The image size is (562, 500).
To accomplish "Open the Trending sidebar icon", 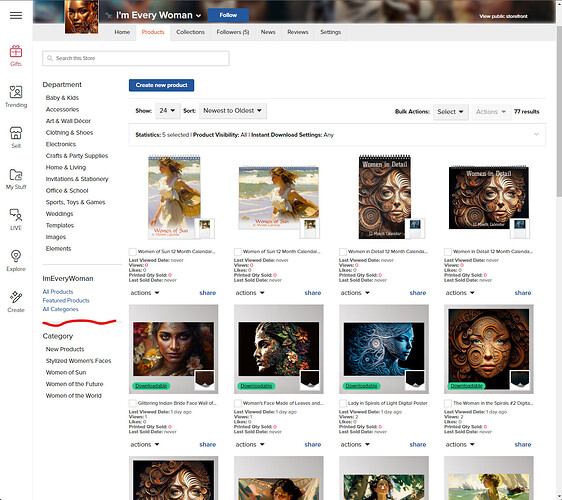I will coord(16,92).
